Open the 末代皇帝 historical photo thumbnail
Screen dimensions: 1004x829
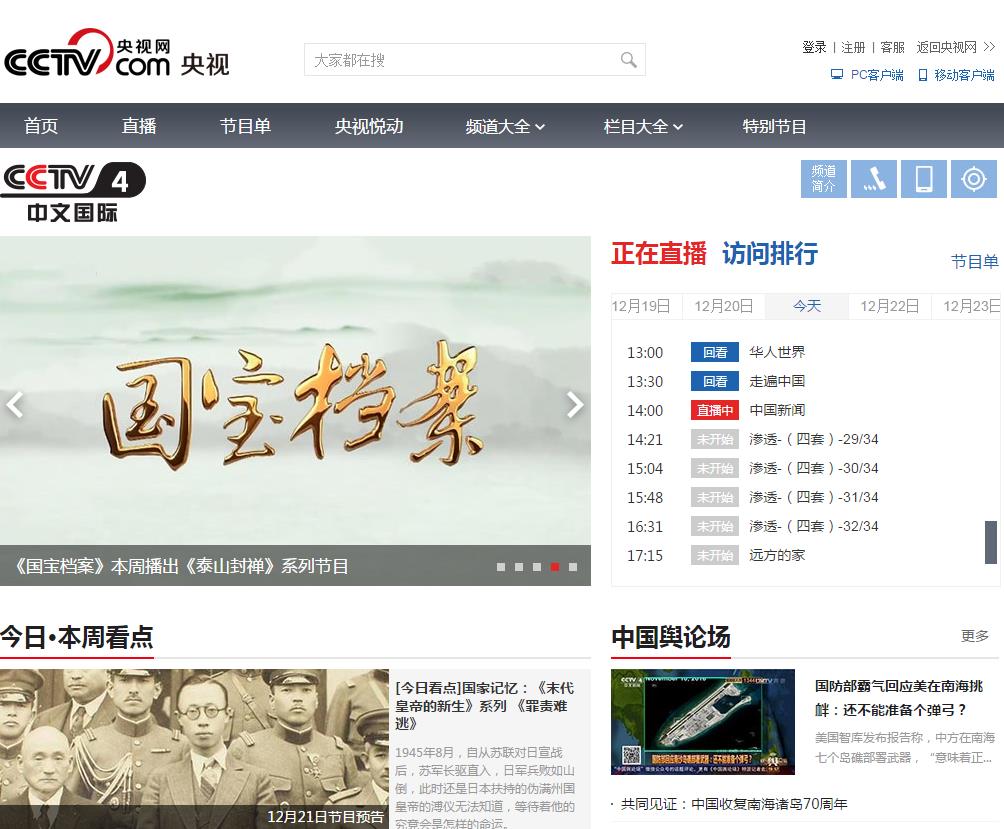pyautogui.click(x=194, y=749)
